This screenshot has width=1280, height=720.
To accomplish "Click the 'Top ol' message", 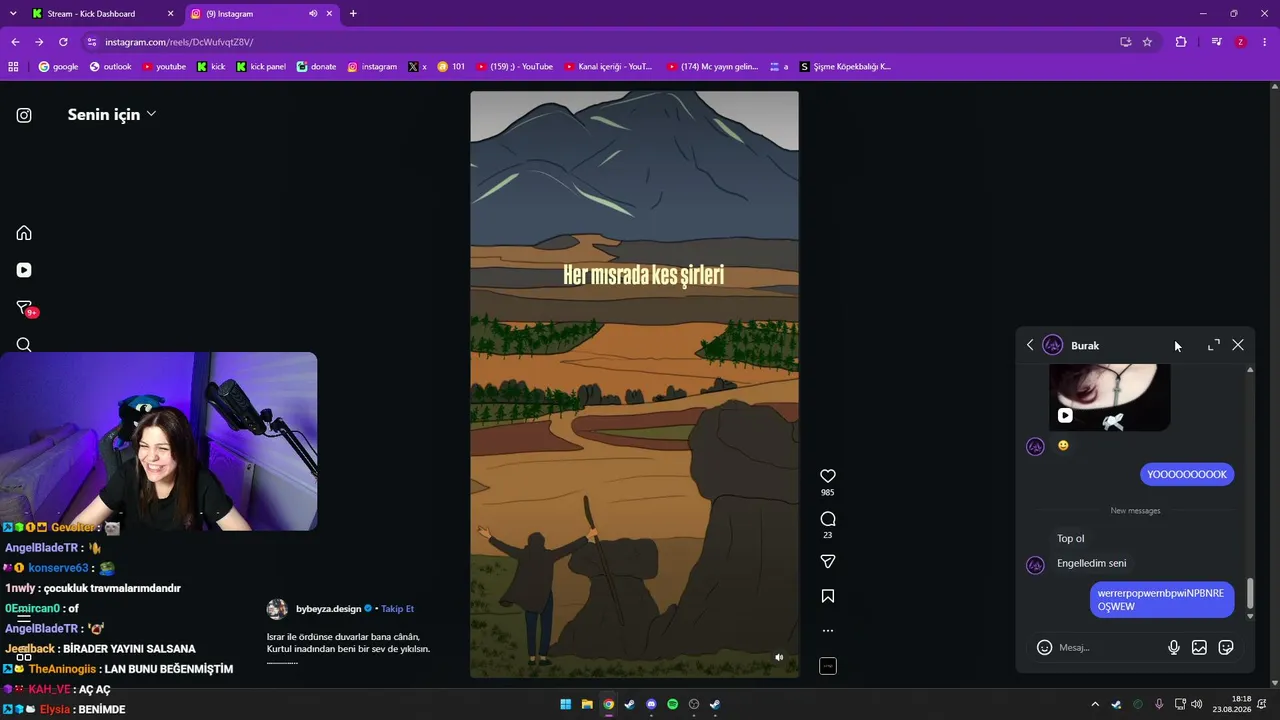I will 1071,538.
